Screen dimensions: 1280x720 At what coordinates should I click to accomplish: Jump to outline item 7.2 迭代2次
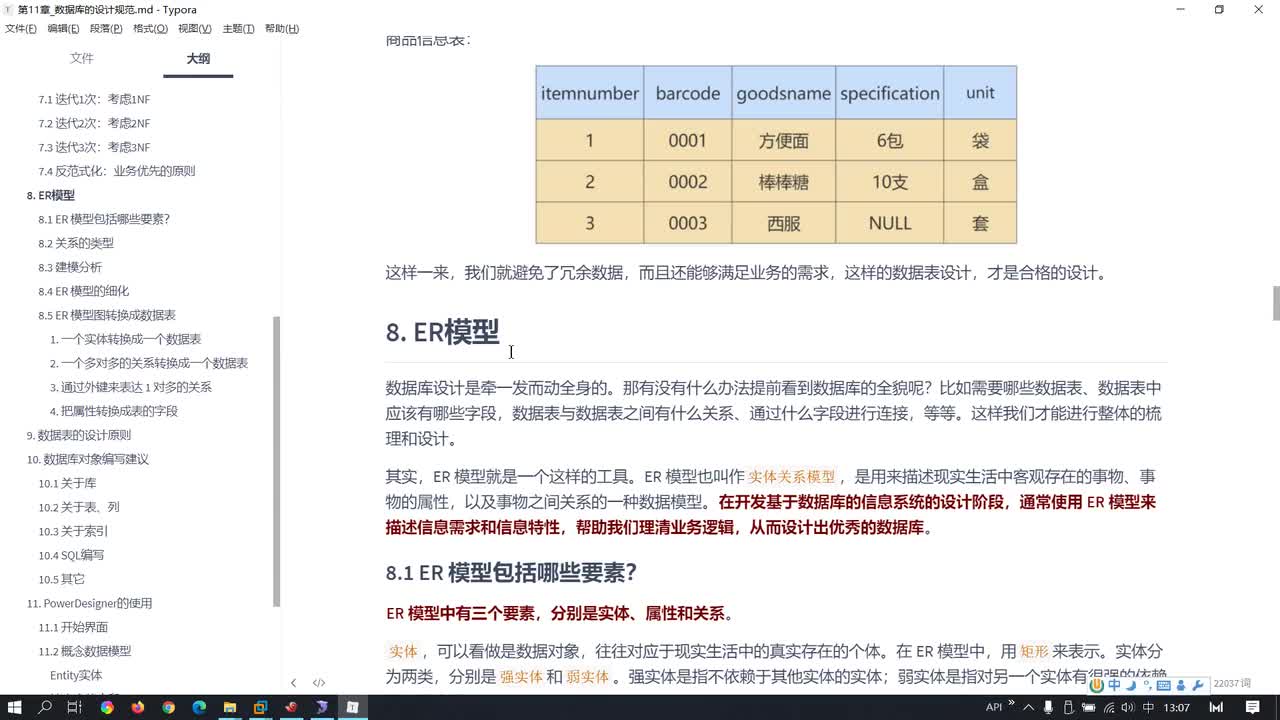[x=94, y=123]
